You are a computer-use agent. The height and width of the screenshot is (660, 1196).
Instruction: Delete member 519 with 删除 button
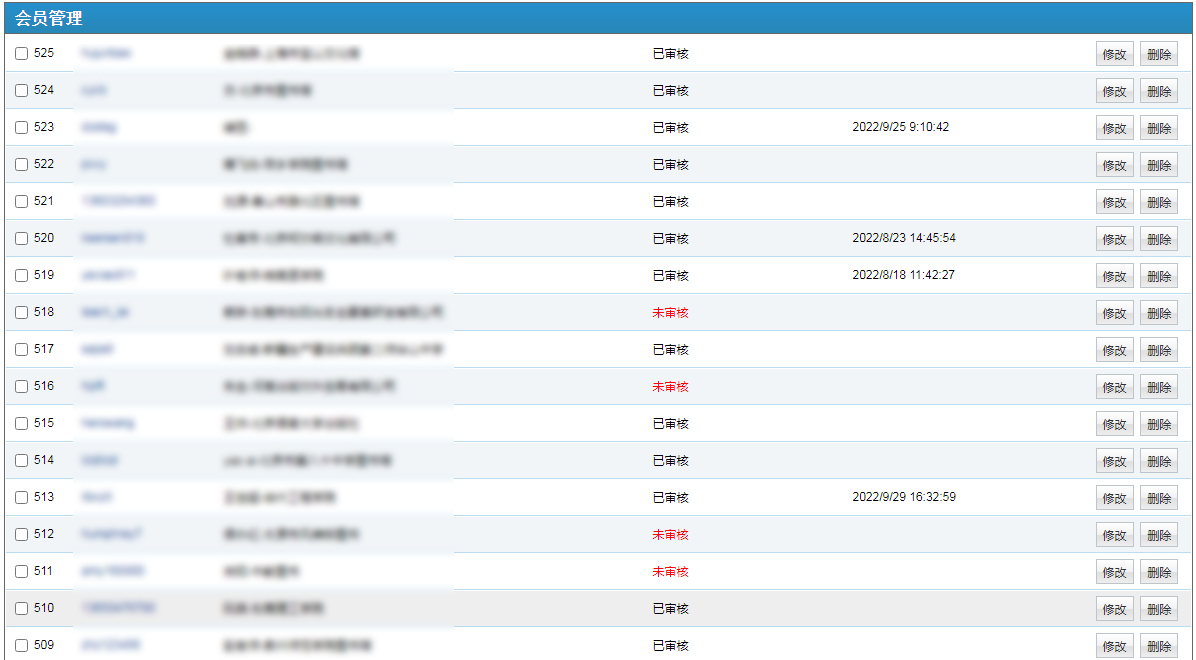(x=1159, y=277)
